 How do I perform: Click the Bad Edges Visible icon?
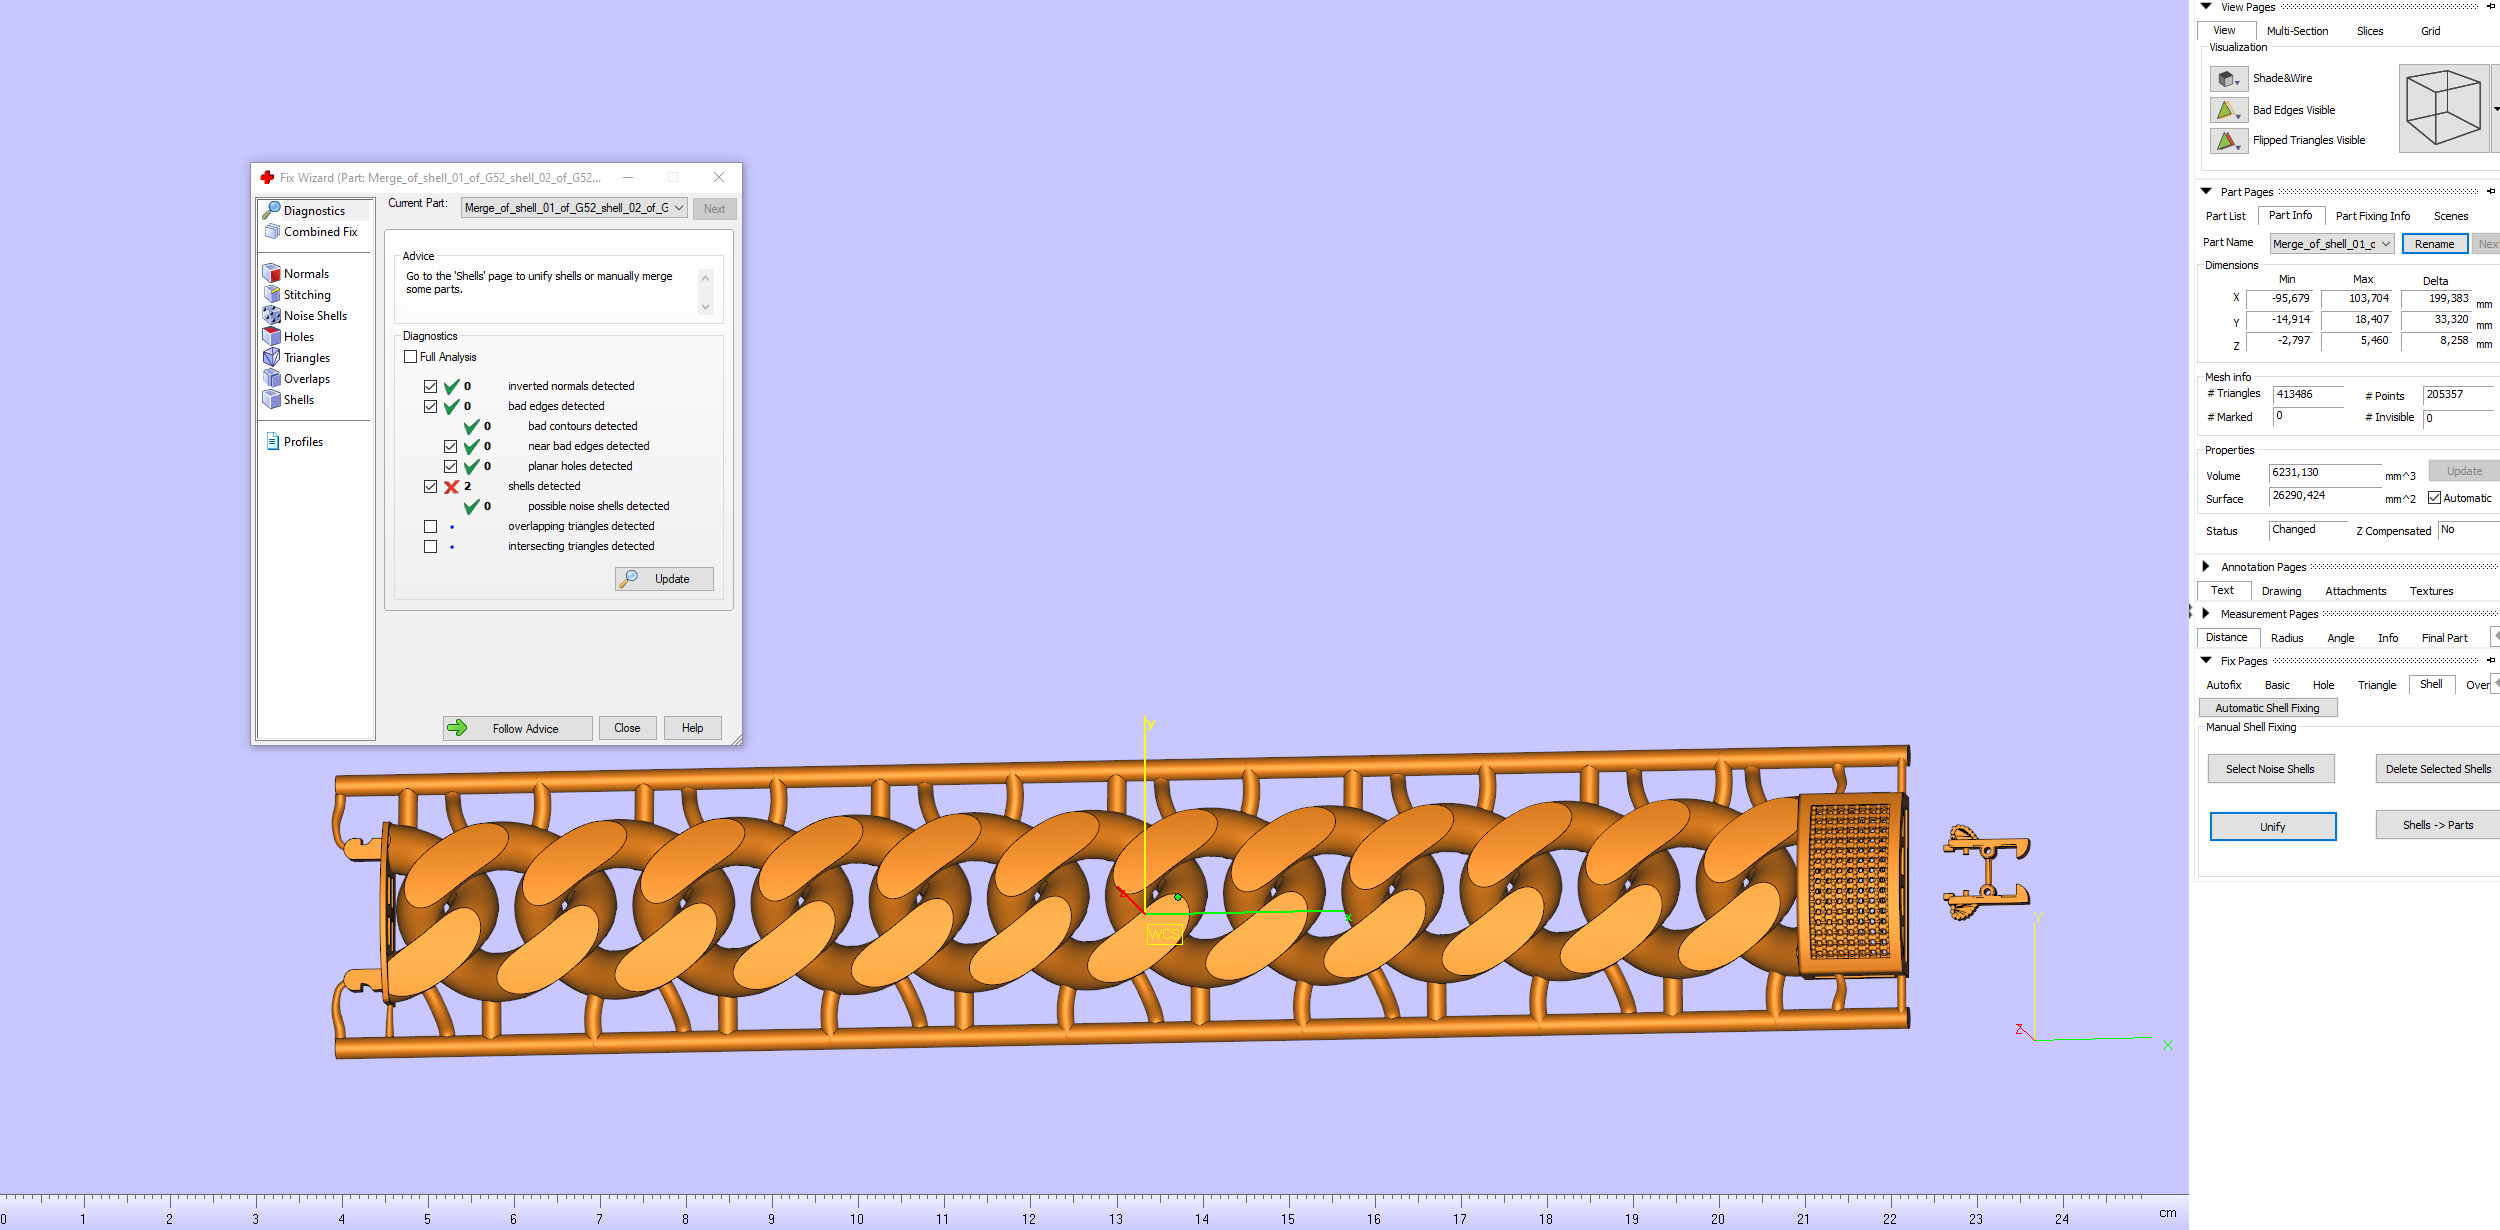(2228, 110)
